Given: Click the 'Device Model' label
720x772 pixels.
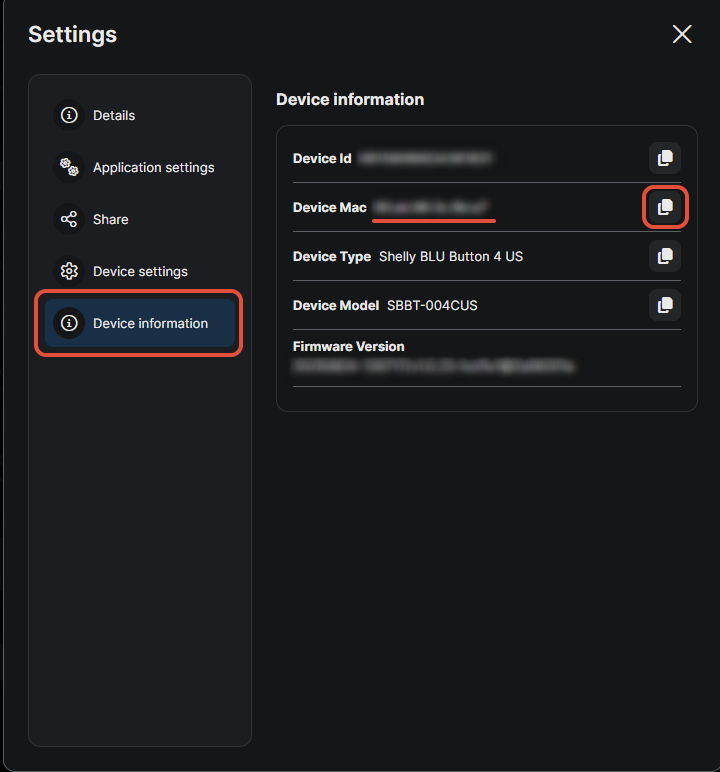Looking at the screenshot, I should pyautogui.click(x=336, y=306).
